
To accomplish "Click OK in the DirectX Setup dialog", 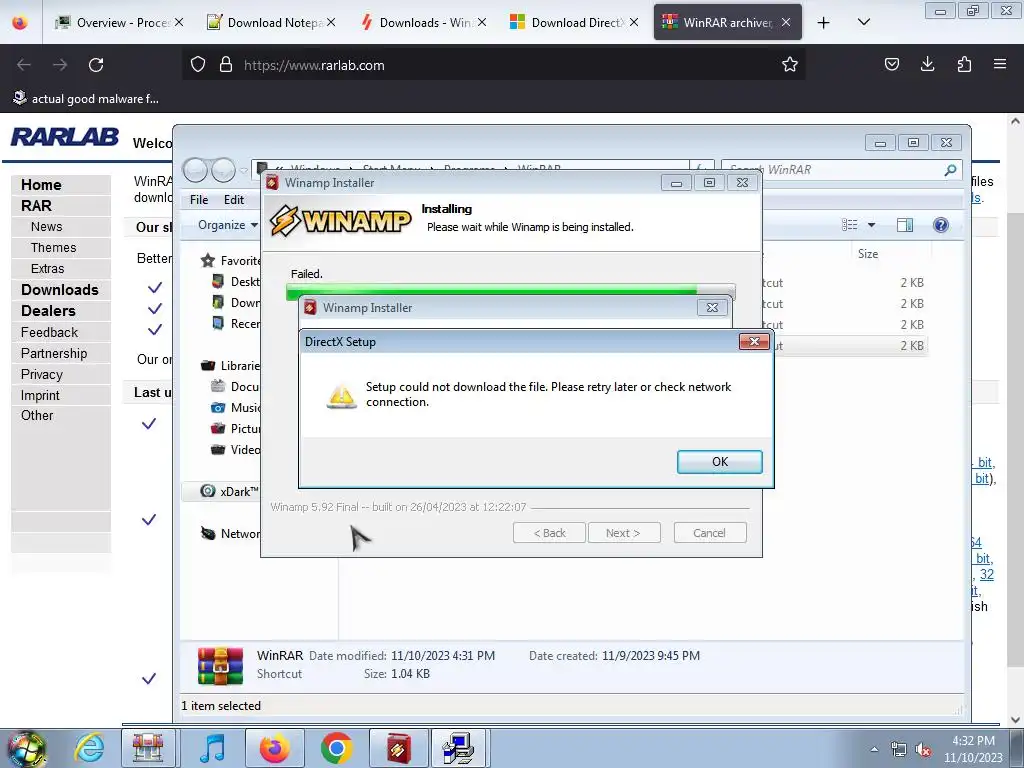I will pos(719,462).
